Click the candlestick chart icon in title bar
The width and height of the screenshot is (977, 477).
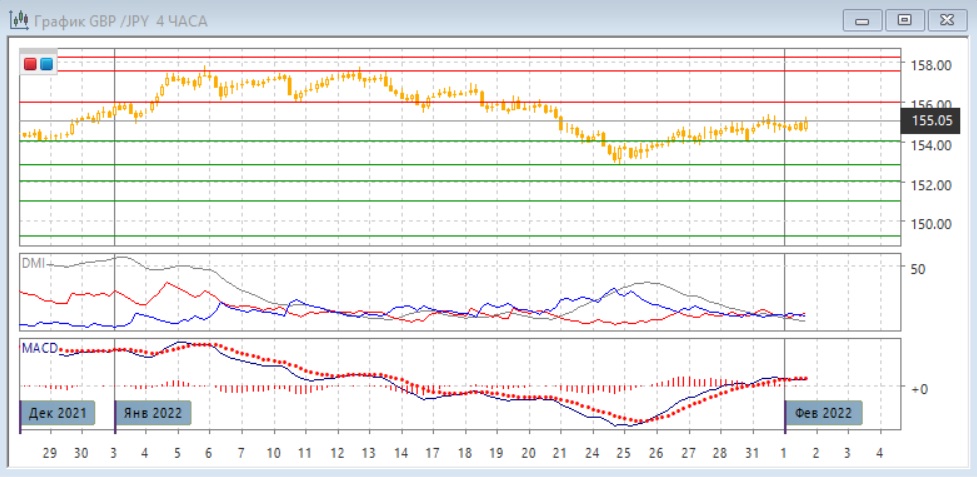click(18, 20)
